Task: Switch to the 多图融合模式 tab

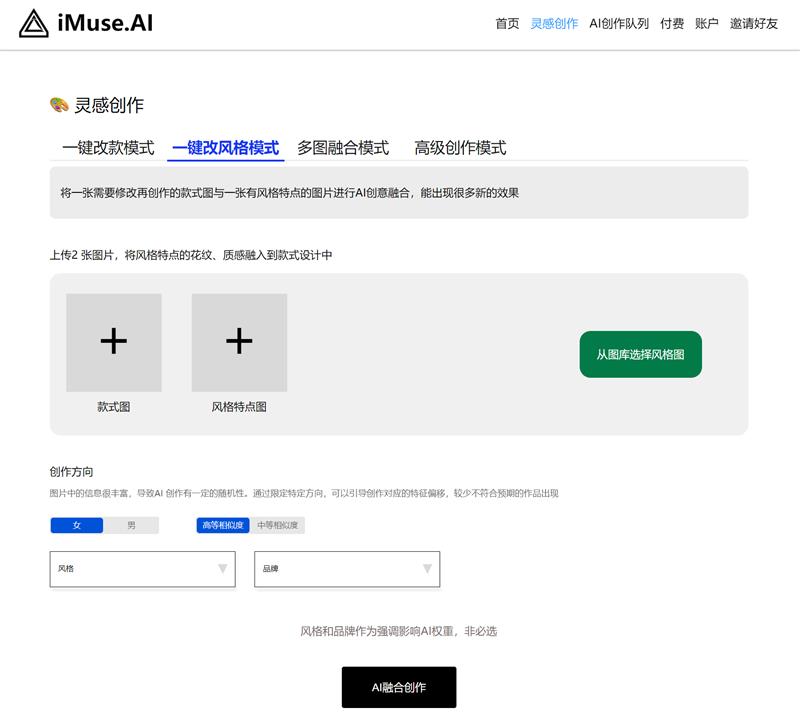Action: pyautogui.click(x=342, y=146)
